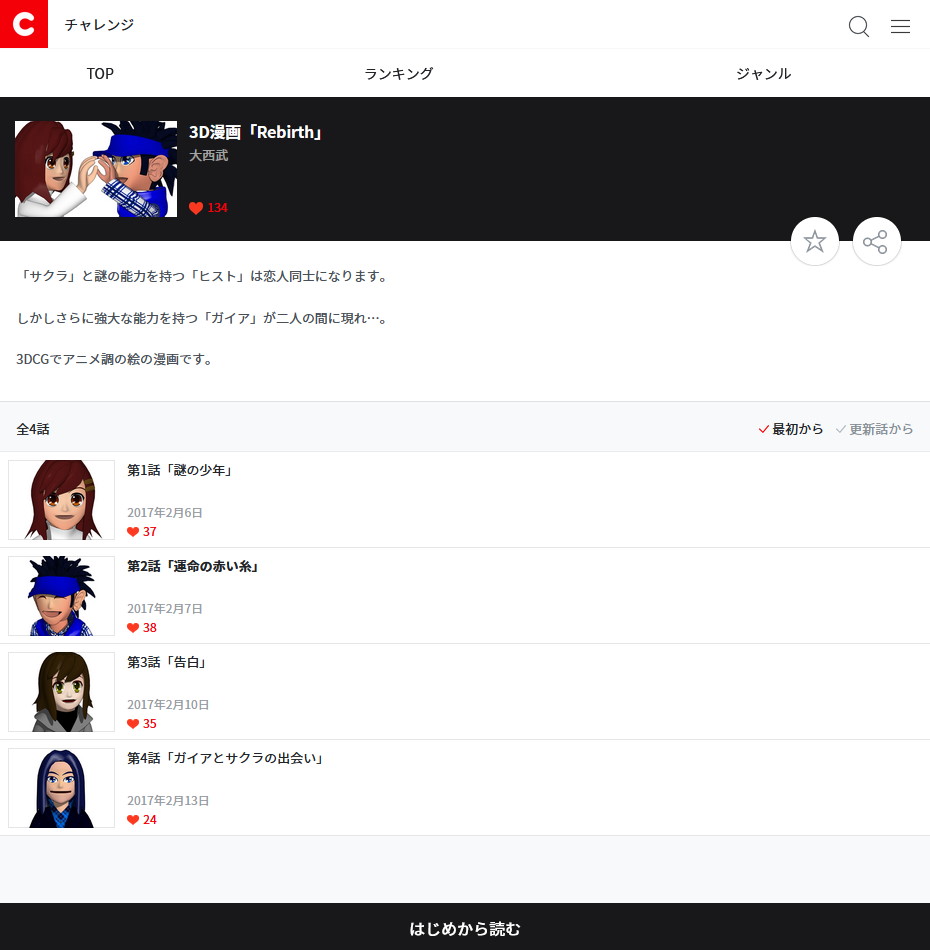The height and width of the screenshot is (950, 930).
Task: Sort episodes by 最初から
Action: (x=791, y=429)
